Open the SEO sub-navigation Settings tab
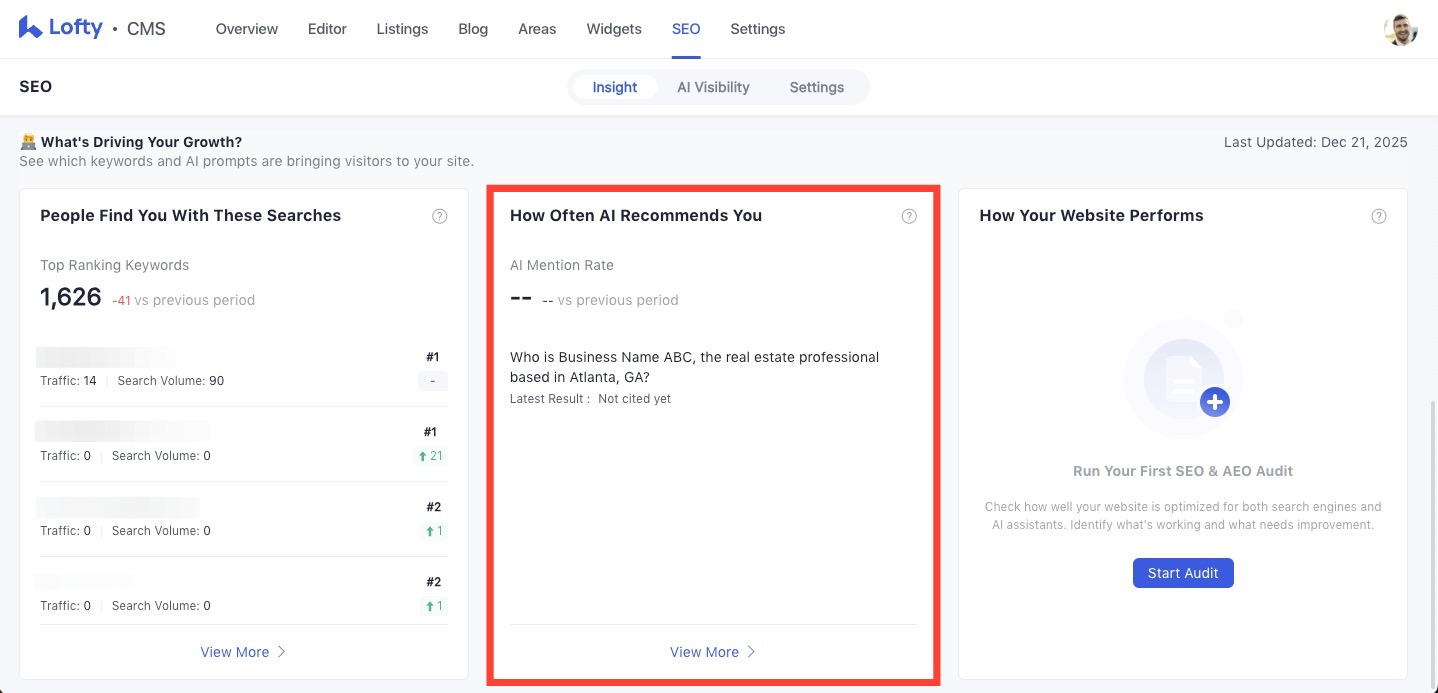Screen dimensions: 1438x693 [x=816, y=87]
